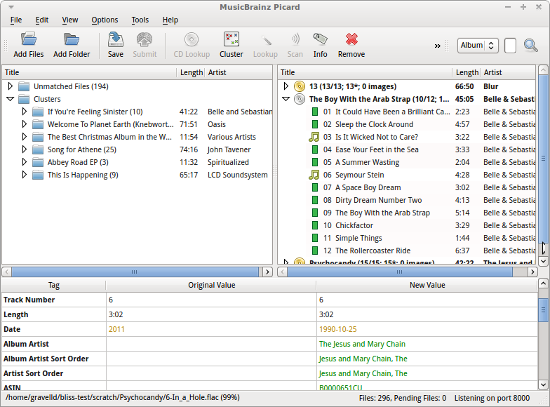
Task: Open the View menu
Action: (70, 20)
